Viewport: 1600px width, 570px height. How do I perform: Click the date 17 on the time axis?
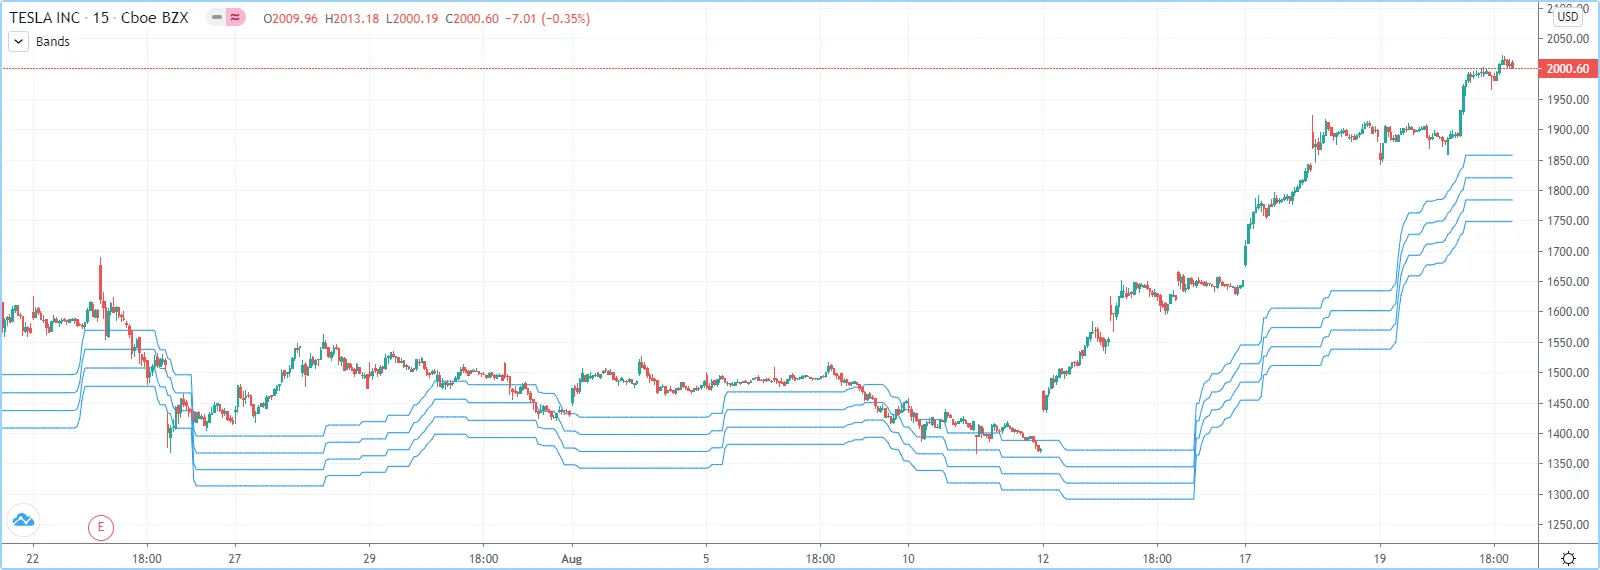(1245, 559)
